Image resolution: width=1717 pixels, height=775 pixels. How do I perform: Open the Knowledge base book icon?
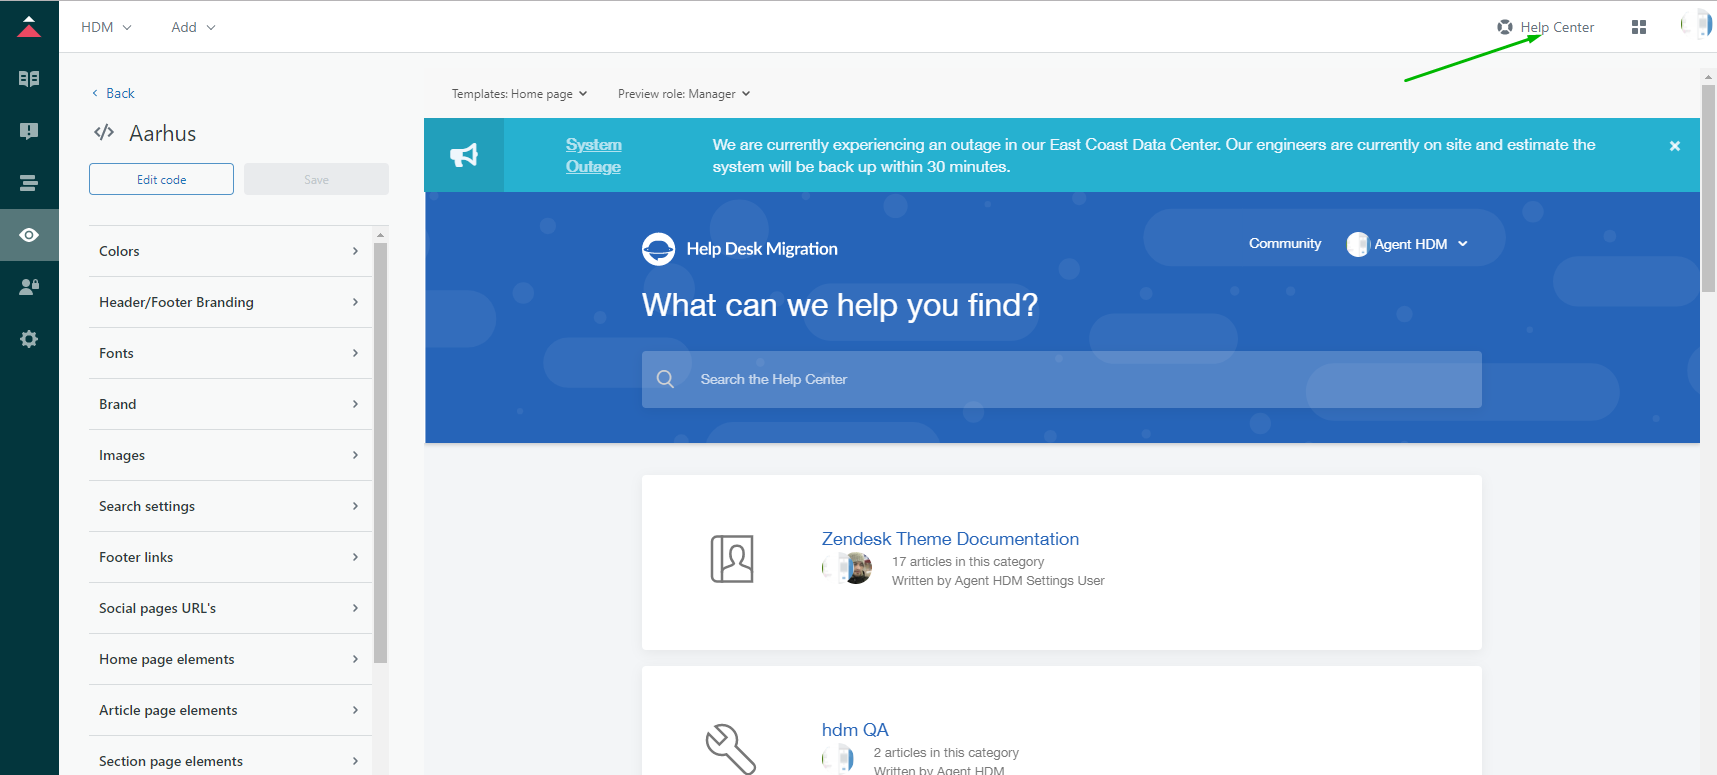(29, 79)
